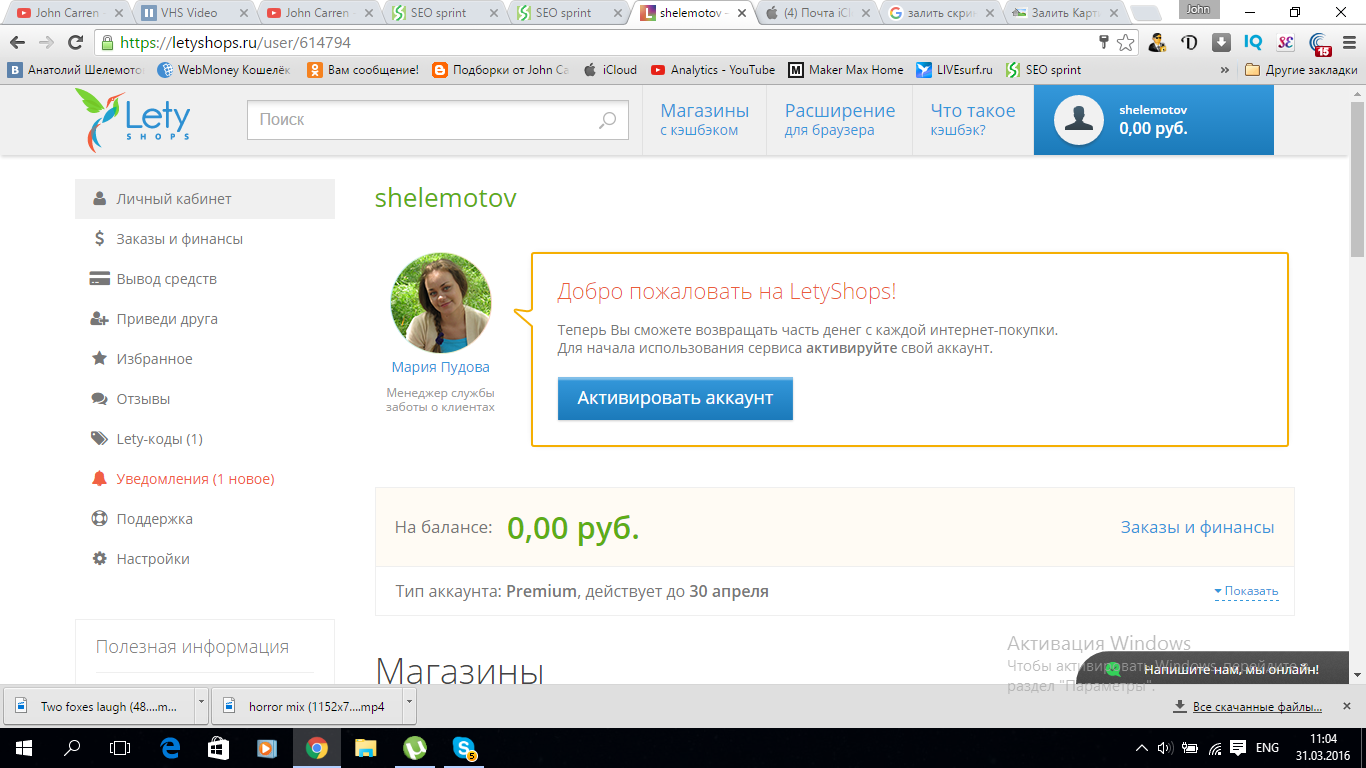Open the Другие закладки bookmarks folder
The width and height of the screenshot is (1366, 768).
coord(1301,70)
